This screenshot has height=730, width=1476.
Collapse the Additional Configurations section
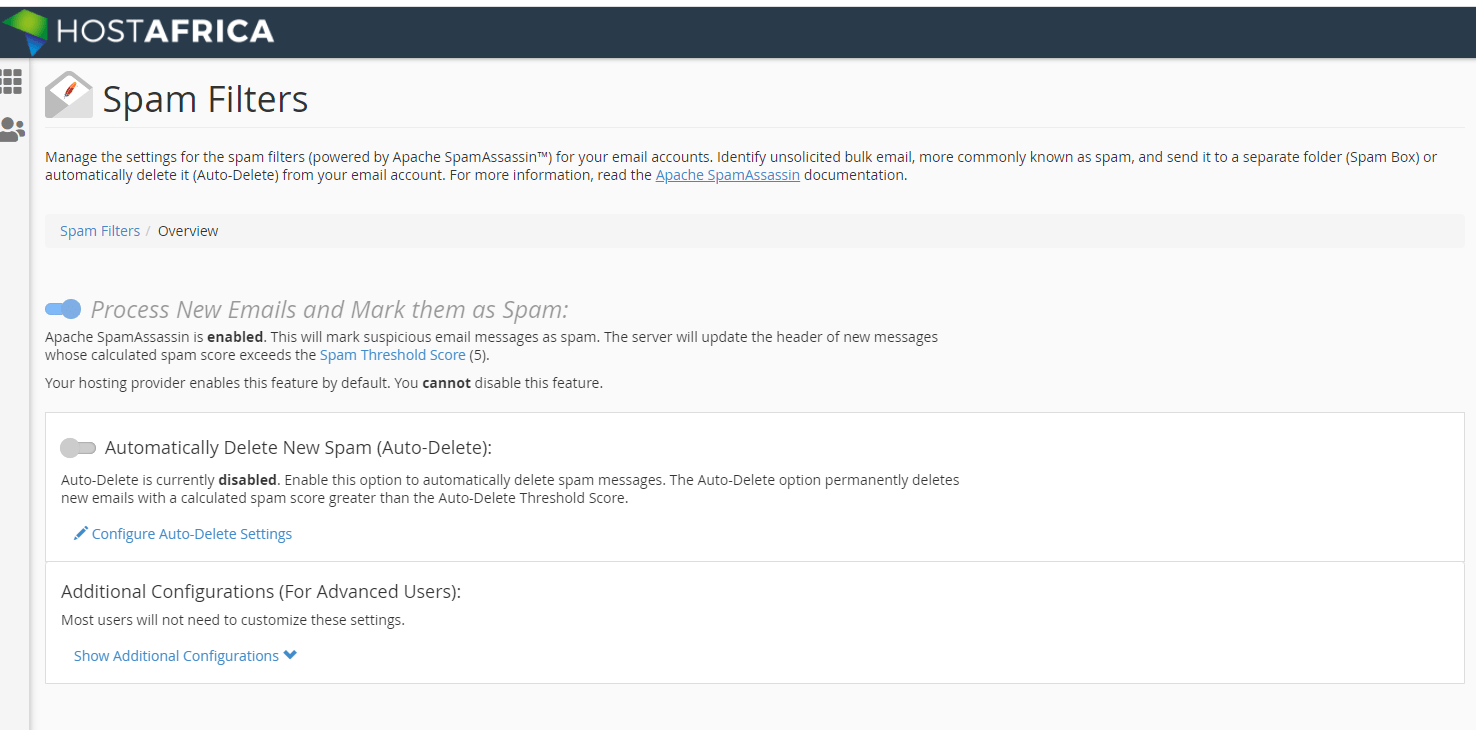177,655
